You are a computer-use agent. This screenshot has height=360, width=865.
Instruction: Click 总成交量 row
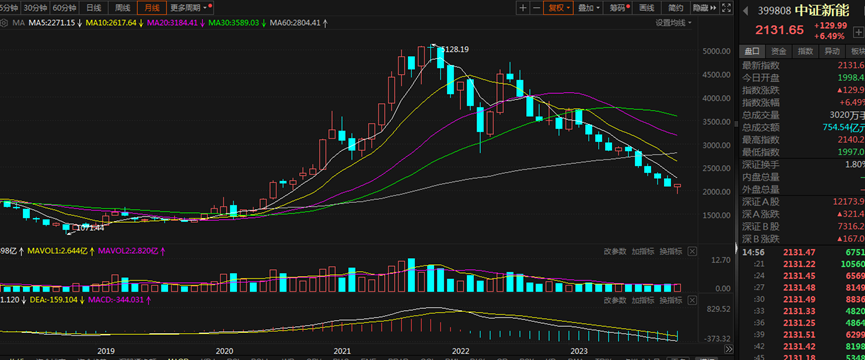click(x=802, y=115)
